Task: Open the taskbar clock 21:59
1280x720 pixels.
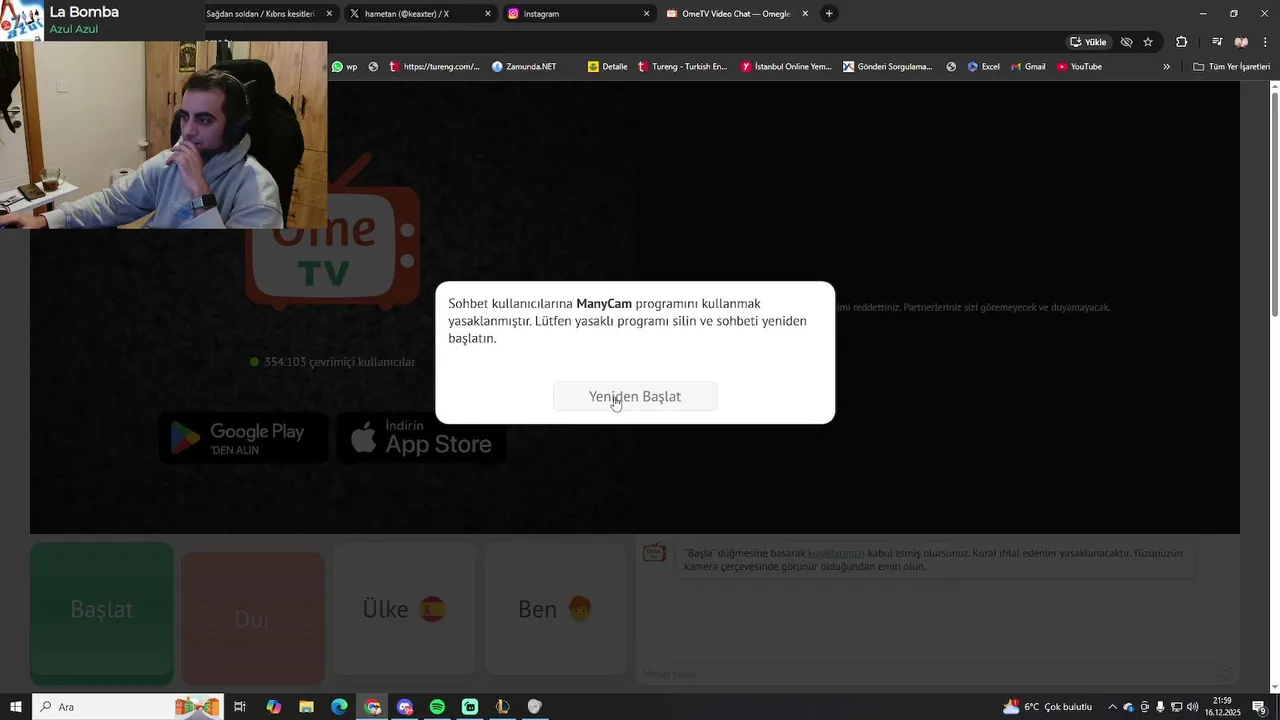Action: click(x=1222, y=707)
